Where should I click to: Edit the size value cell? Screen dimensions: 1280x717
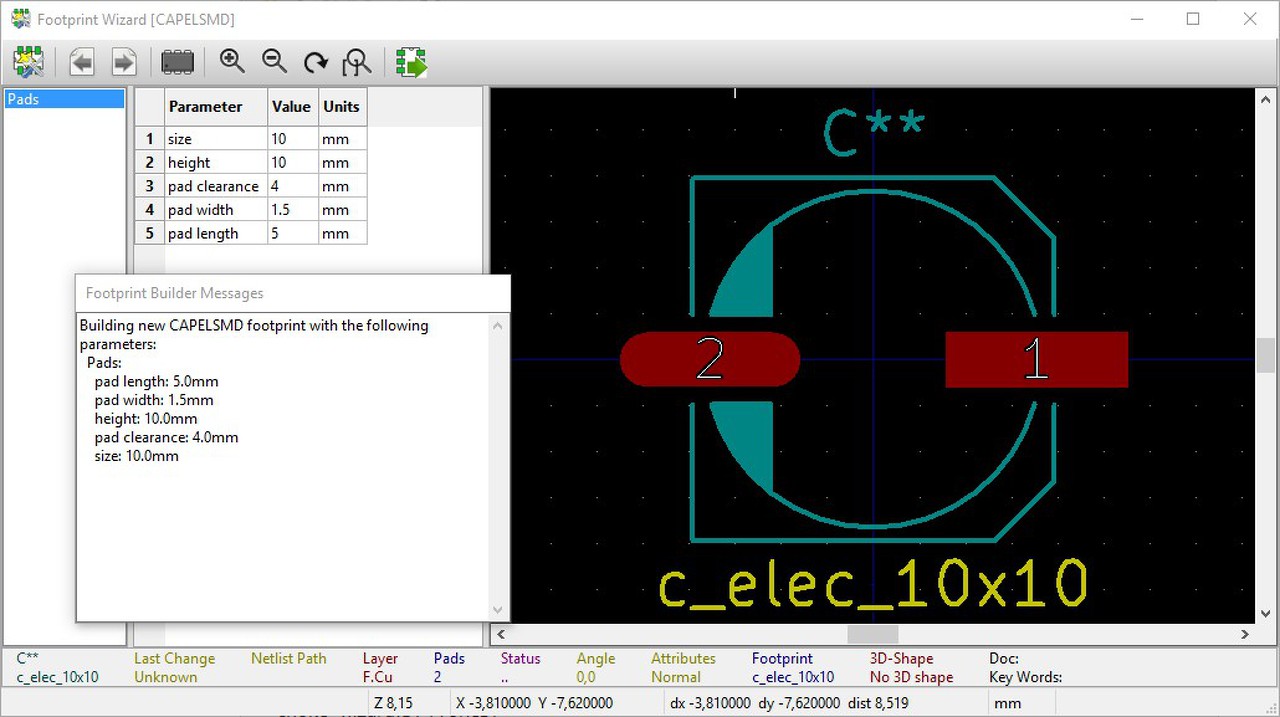click(293, 138)
